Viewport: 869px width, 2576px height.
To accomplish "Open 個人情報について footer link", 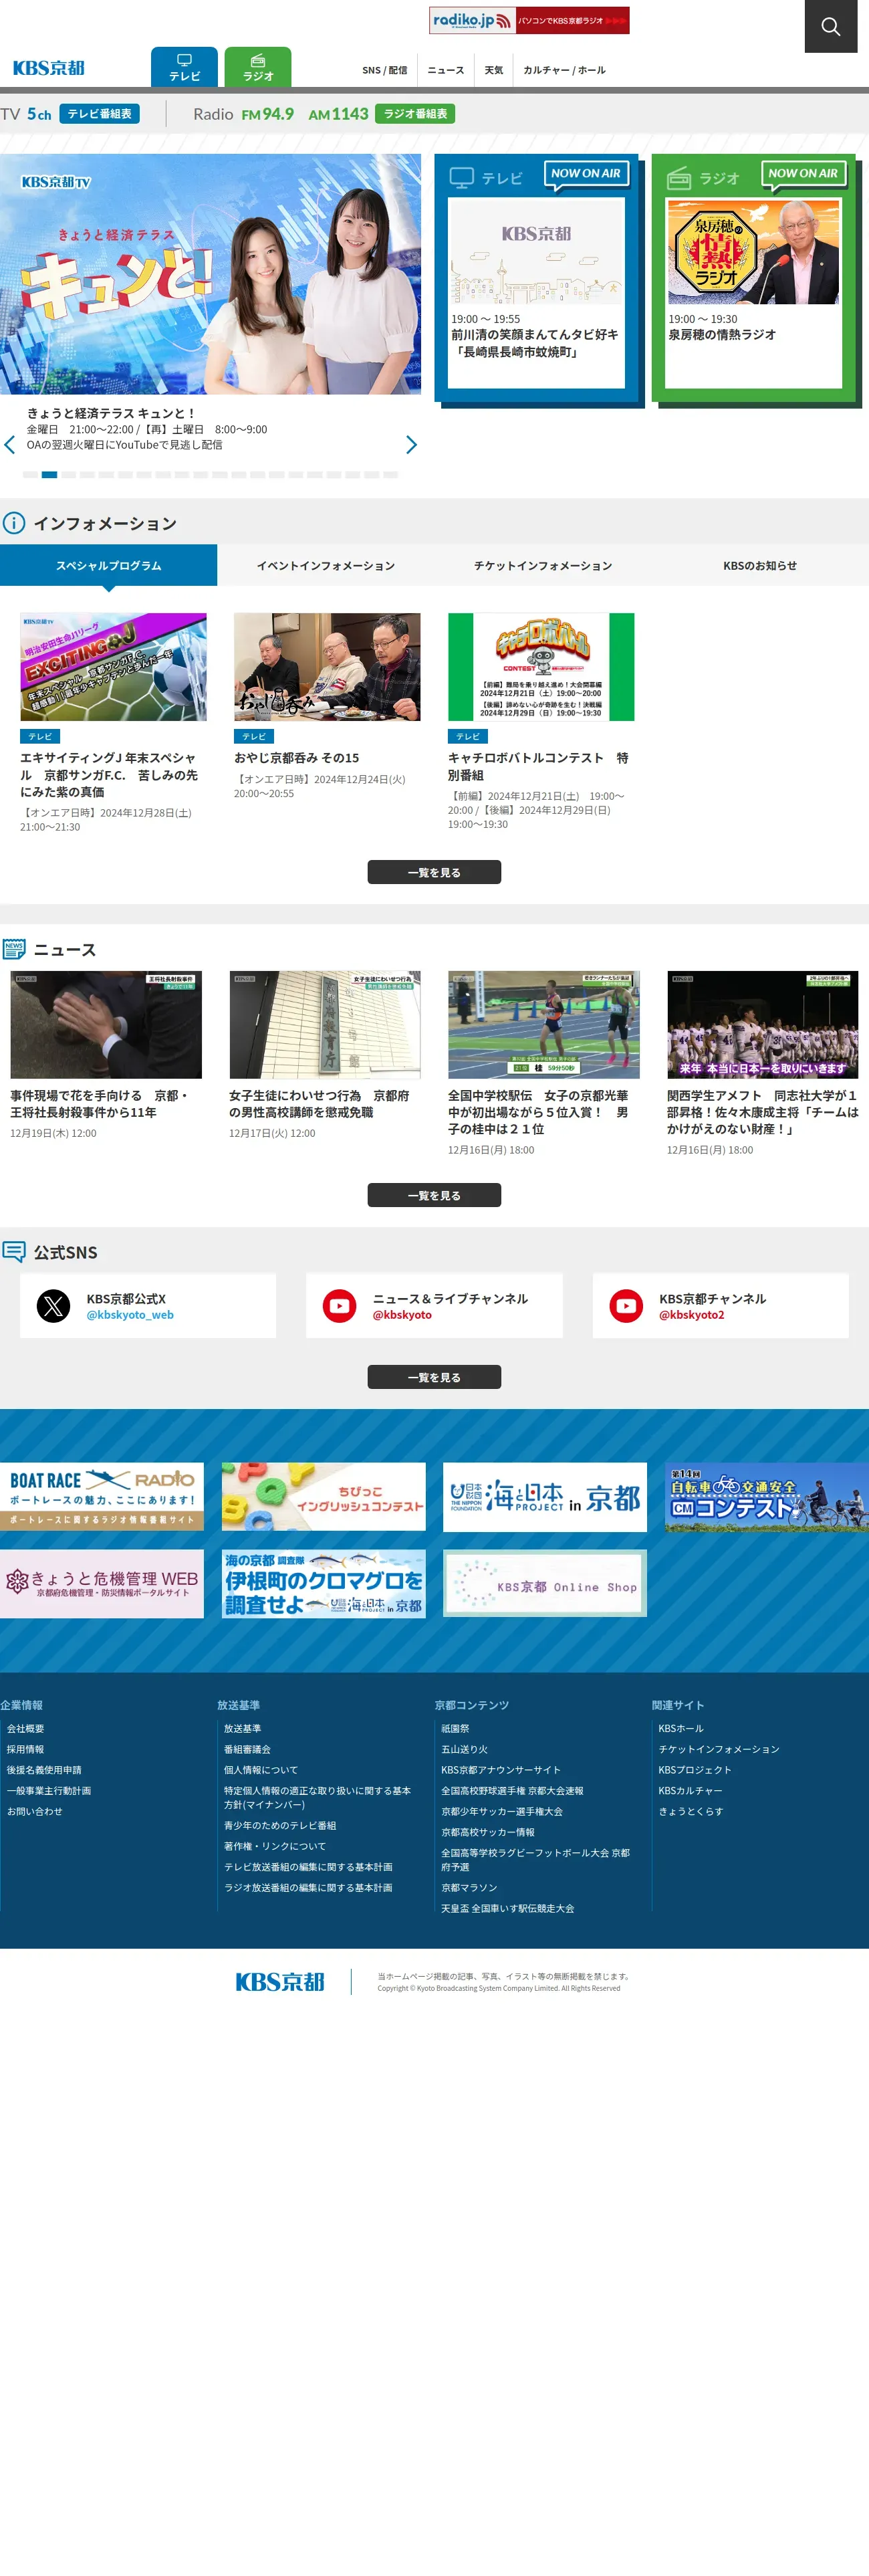I will [261, 1770].
